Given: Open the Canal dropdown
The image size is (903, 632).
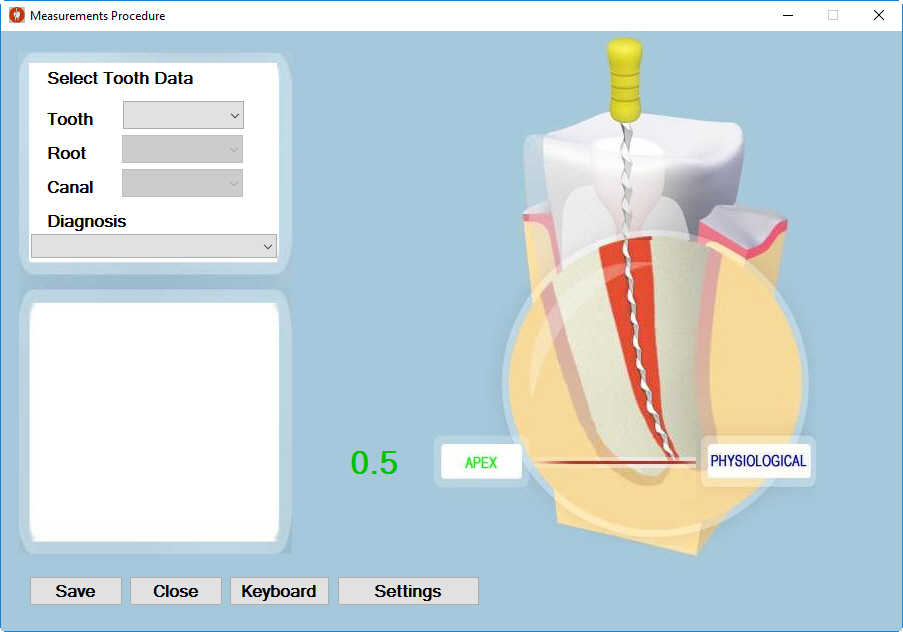Looking at the screenshot, I should 182,183.
